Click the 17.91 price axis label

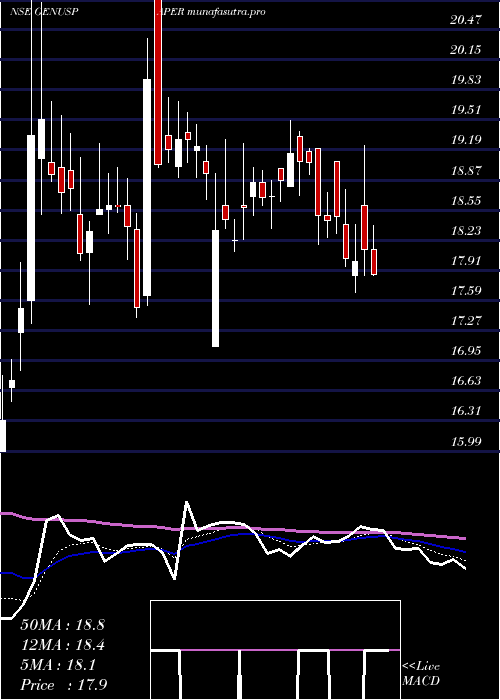point(466,261)
